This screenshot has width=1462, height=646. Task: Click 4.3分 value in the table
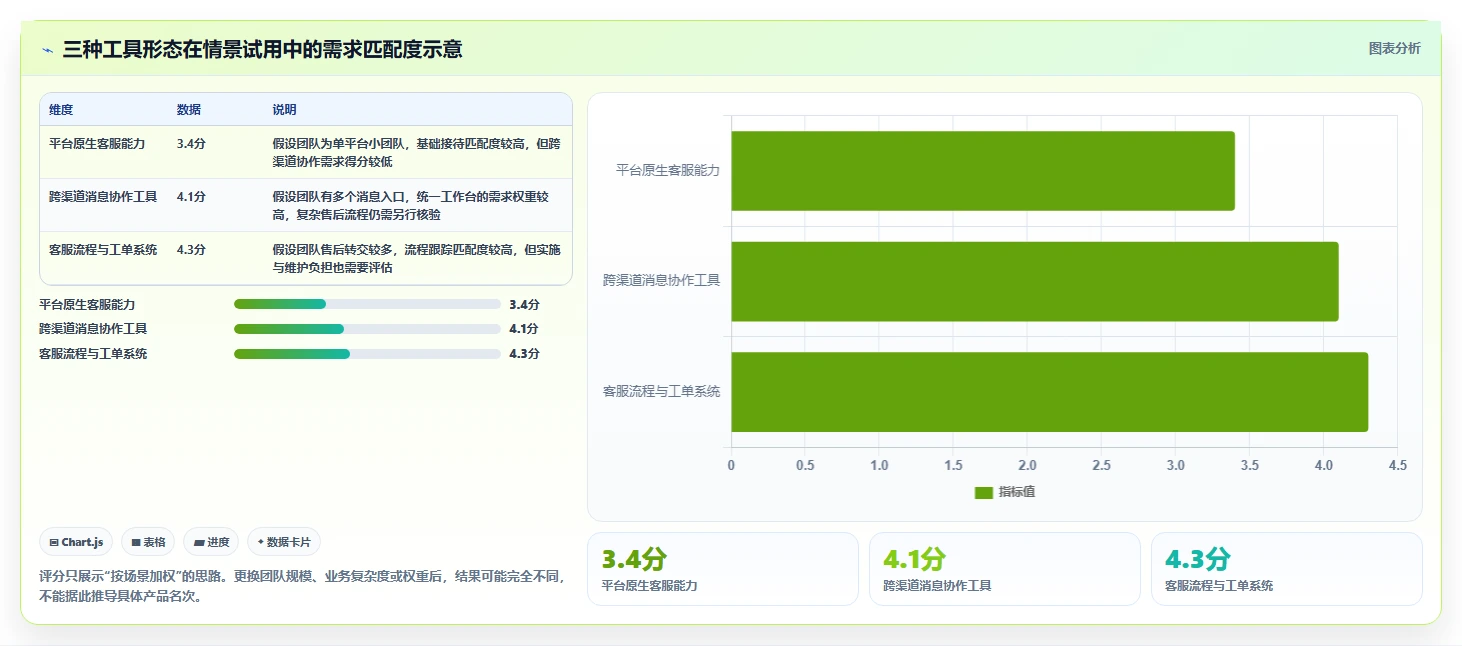tap(191, 250)
